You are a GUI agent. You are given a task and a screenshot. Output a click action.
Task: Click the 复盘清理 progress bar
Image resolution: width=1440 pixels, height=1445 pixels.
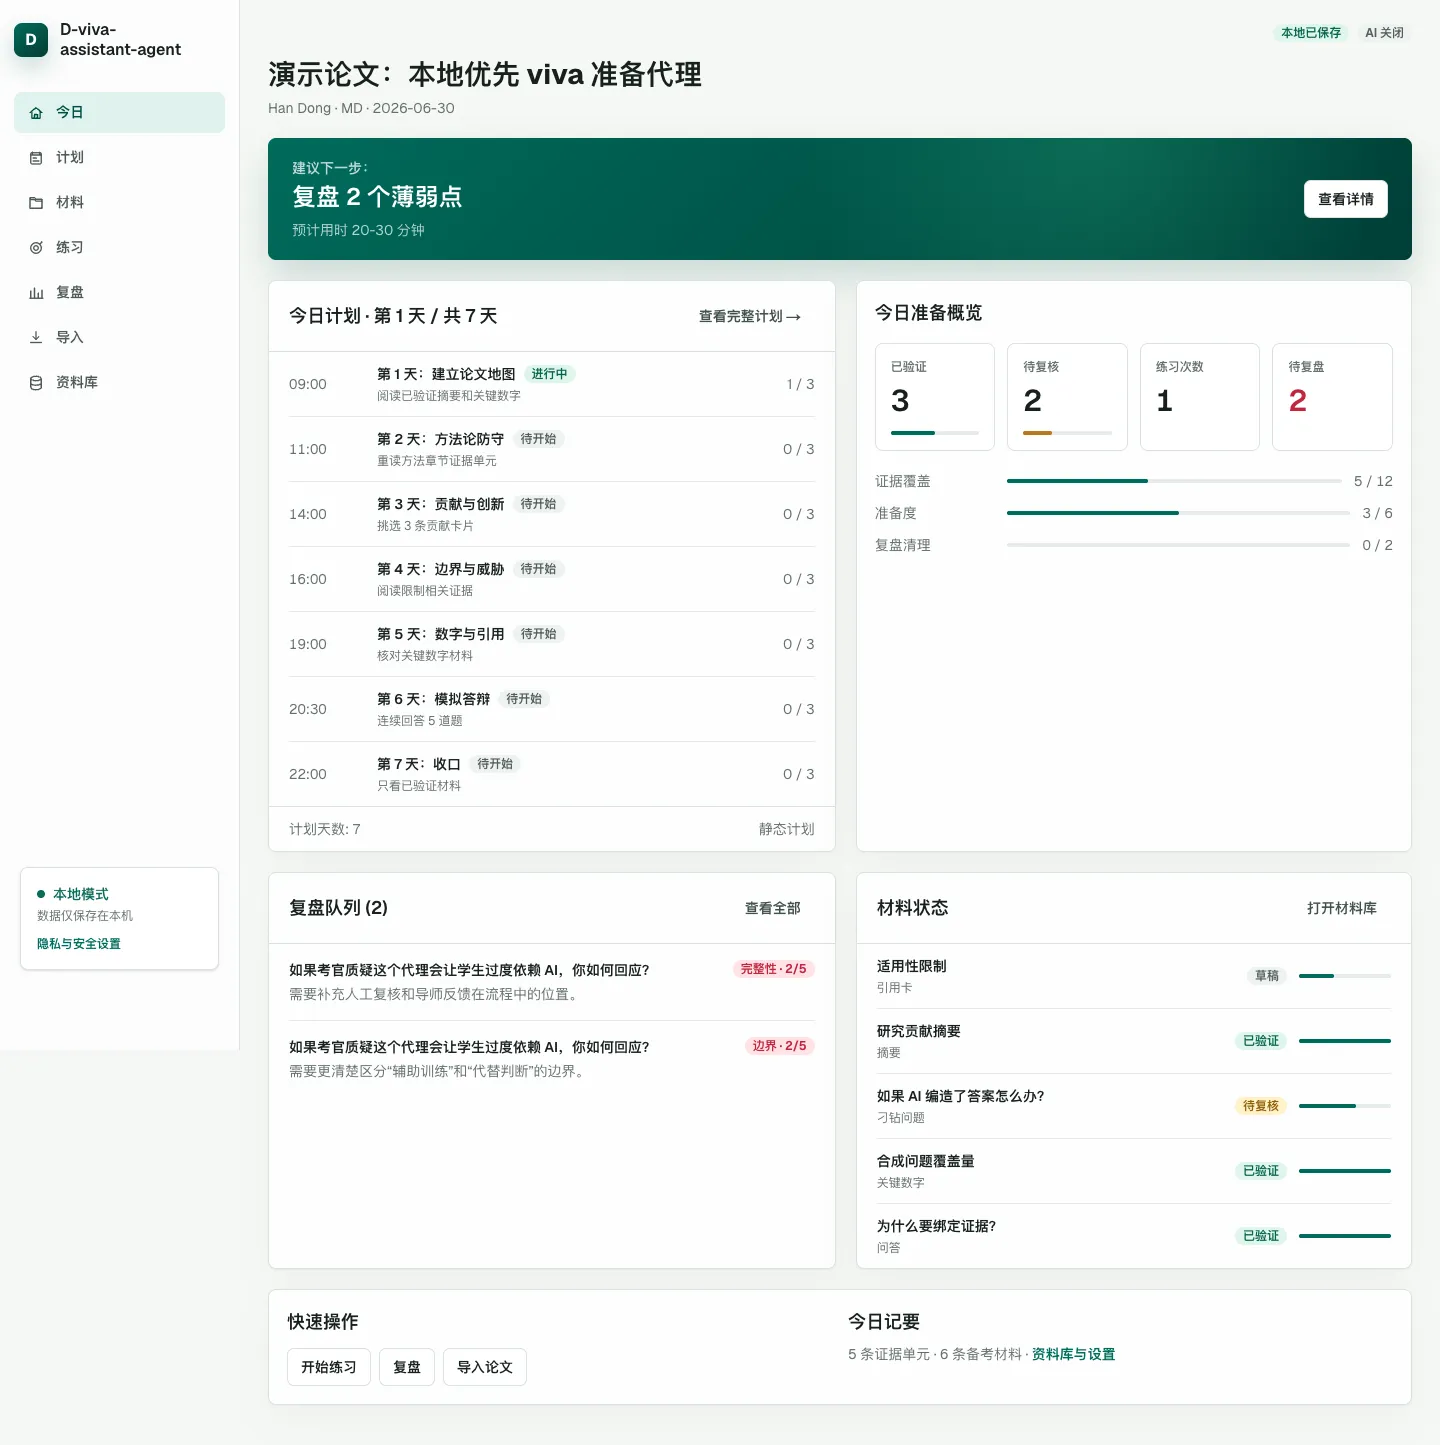(1178, 545)
